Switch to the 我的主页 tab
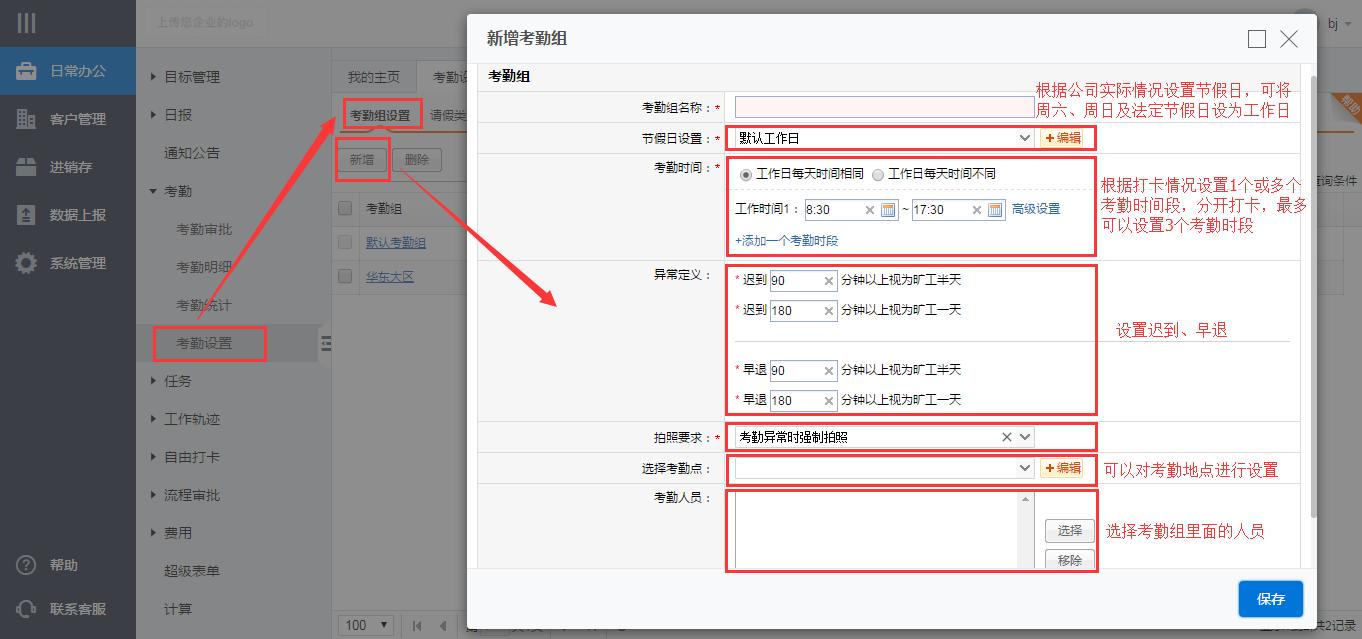 (x=373, y=77)
